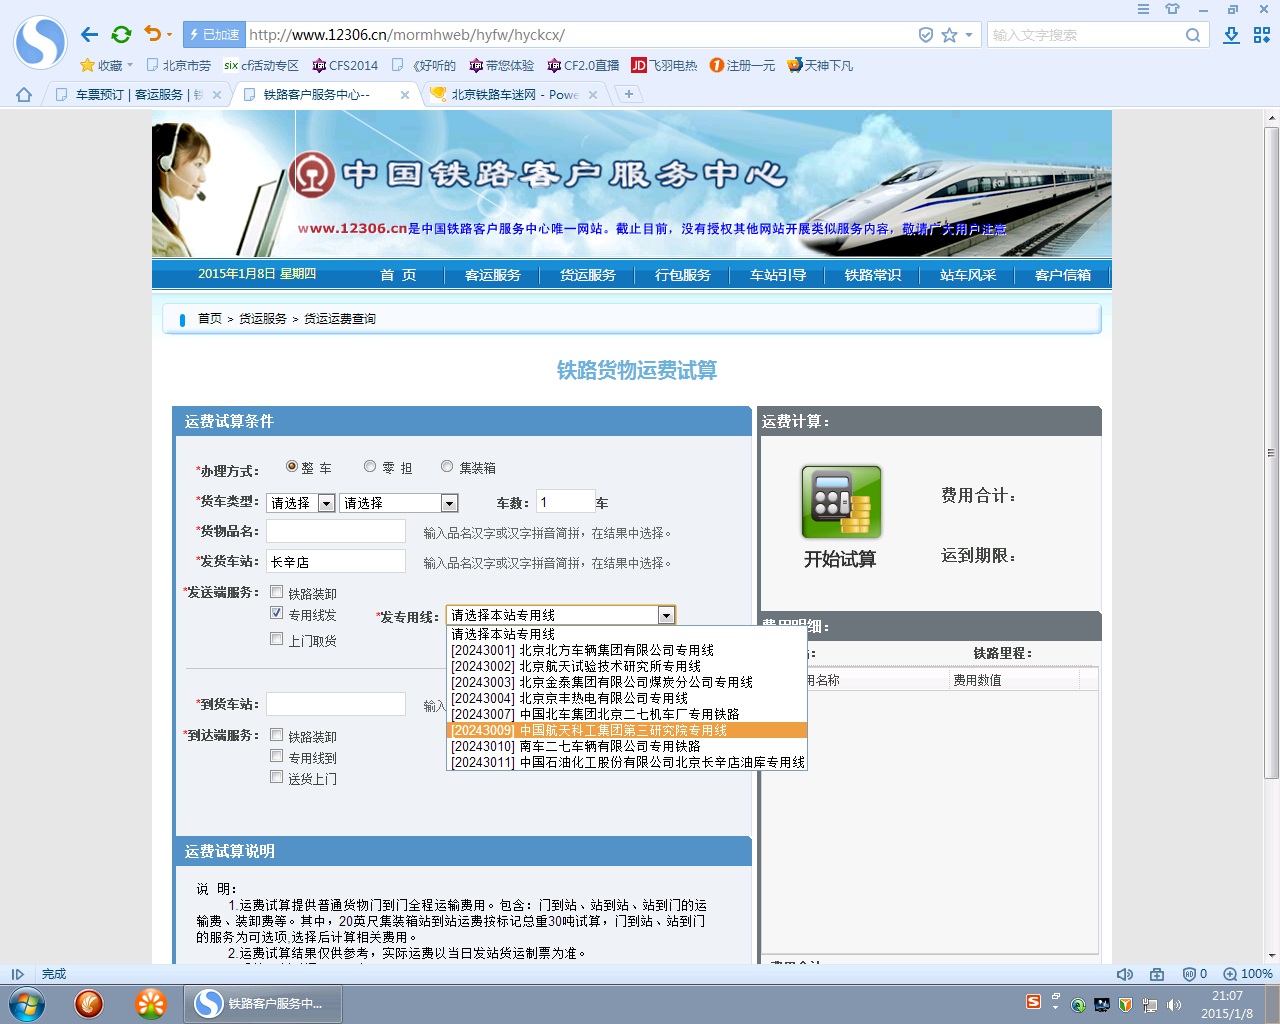Choose [20243011] 长辛店油库专用线 option

627,762
